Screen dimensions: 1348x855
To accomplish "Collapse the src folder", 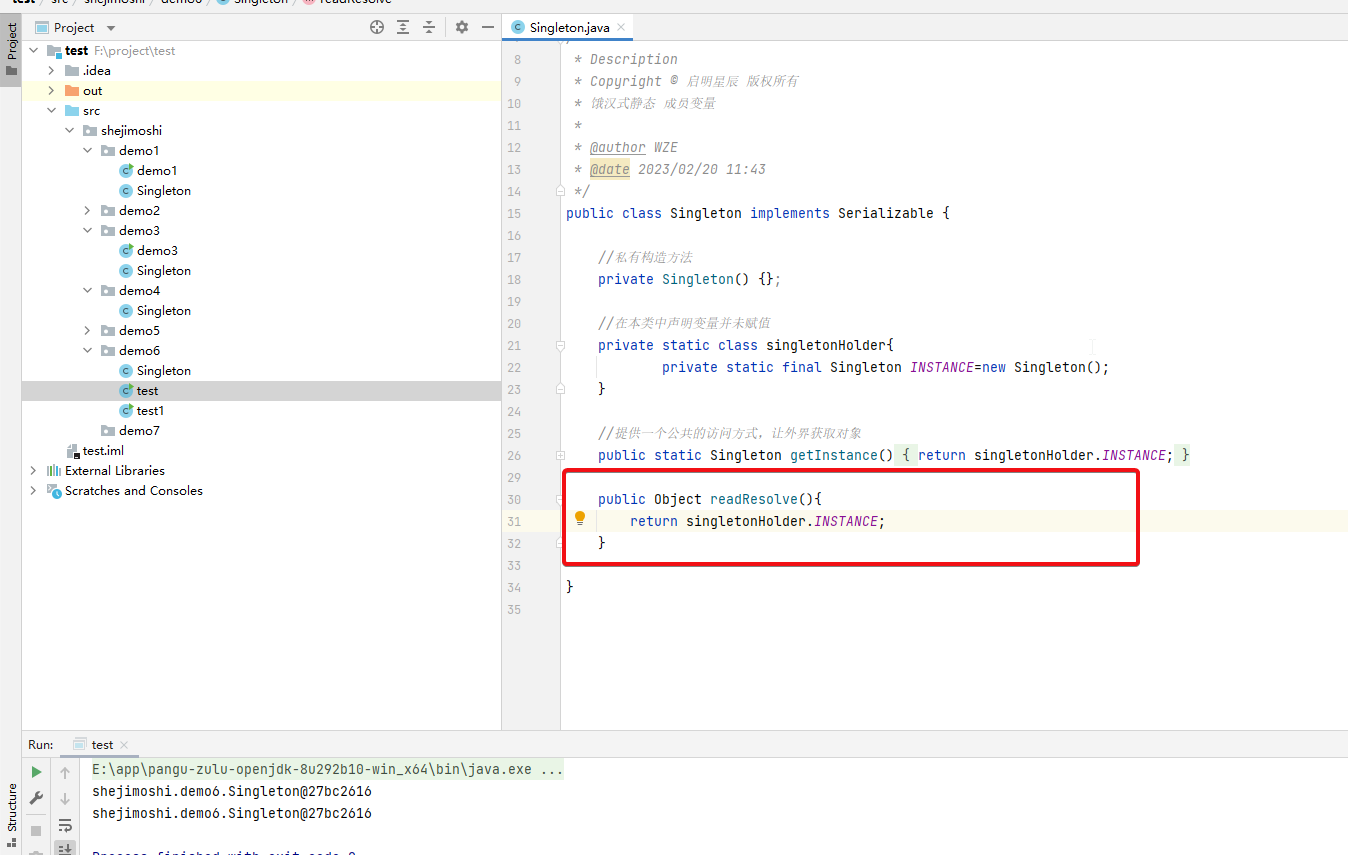I will pyautogui.click(x=51, y=111).
